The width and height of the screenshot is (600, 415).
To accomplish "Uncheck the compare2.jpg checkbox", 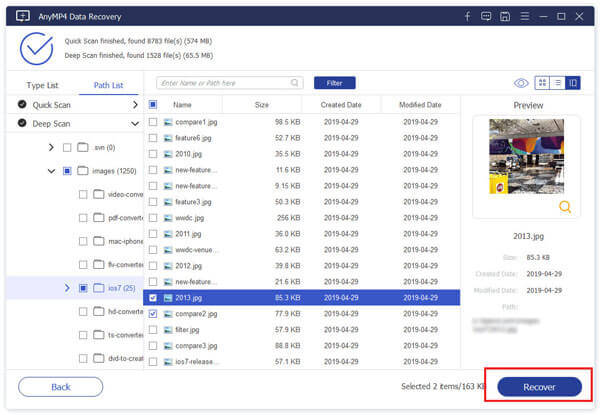I will point(153,314).
